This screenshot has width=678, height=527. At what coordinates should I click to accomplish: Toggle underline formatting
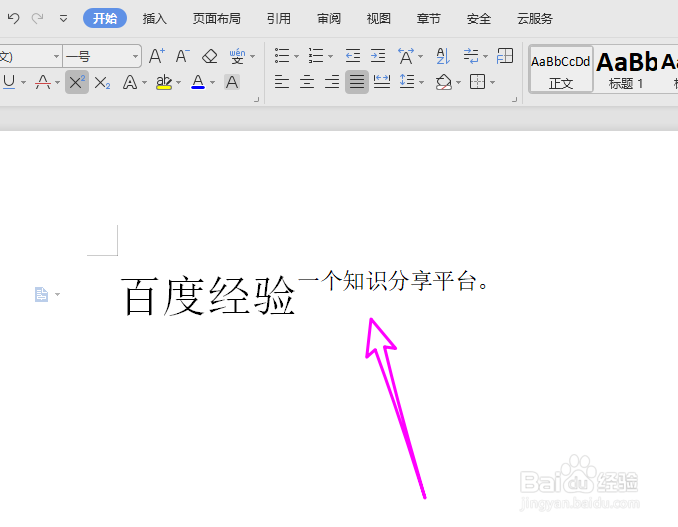tap(9, 82)
